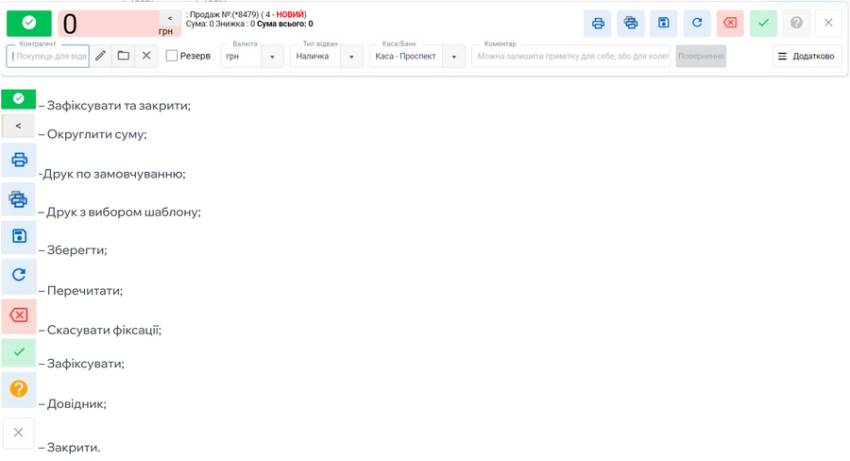The width and height of the screenshot is (850, 461).
Task: Click the Повернення button
Action: click(x=701, y=57)
